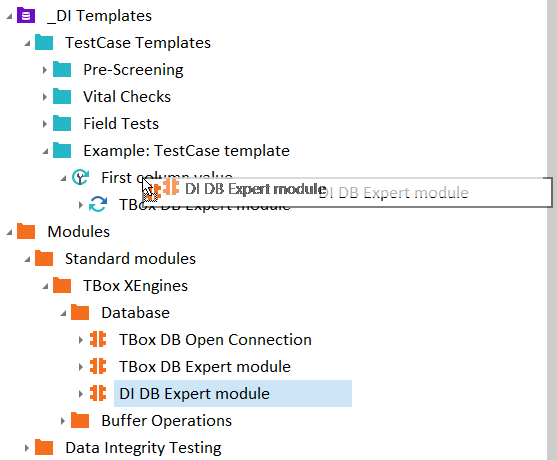Viewport: 557px width, 460px height.
Task: Select the Data Integrity Testing item
Action: [143, 448]
